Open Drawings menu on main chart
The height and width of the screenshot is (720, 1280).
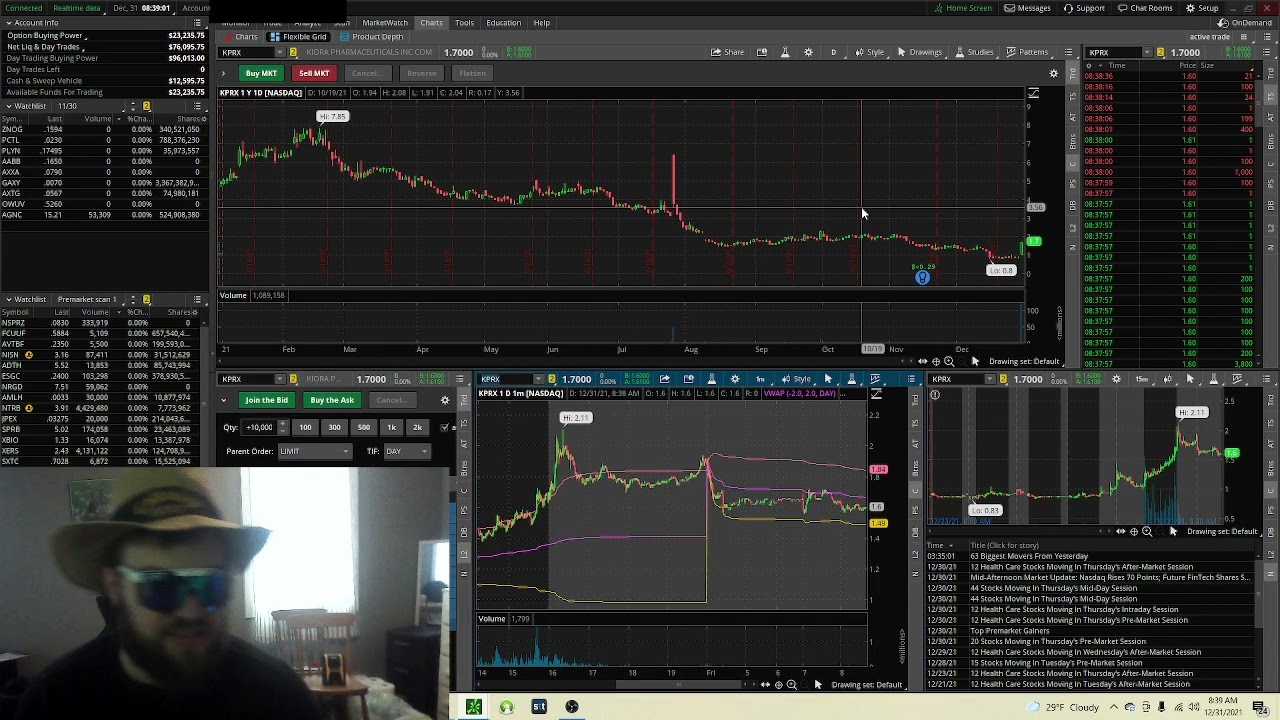click(x=920, y=52)
